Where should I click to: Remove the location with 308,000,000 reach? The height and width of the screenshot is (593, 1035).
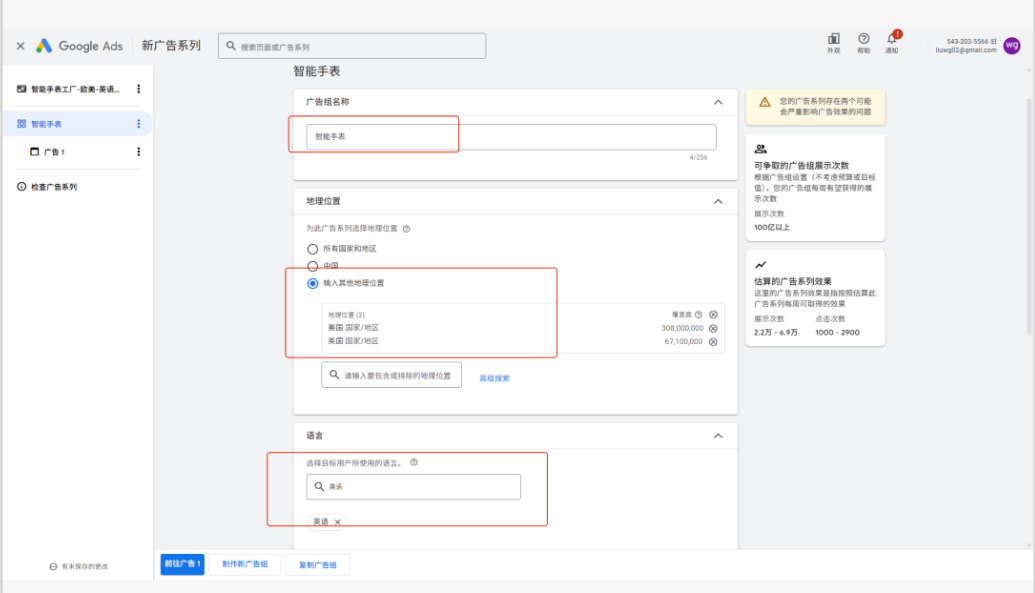[x=714, y=328]
